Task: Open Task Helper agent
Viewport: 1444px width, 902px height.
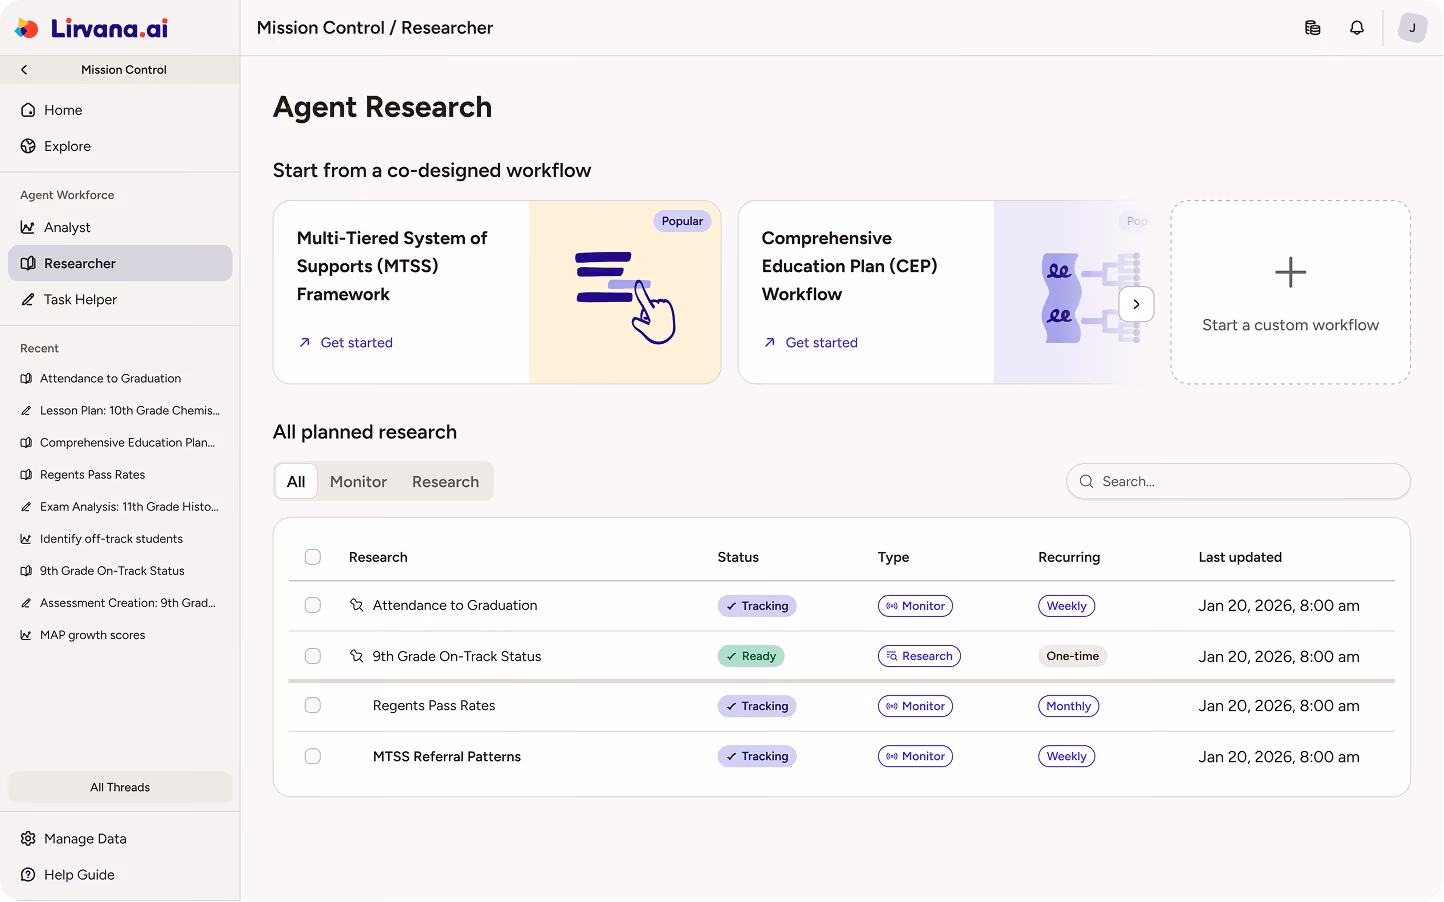Action: pos(120,299)
